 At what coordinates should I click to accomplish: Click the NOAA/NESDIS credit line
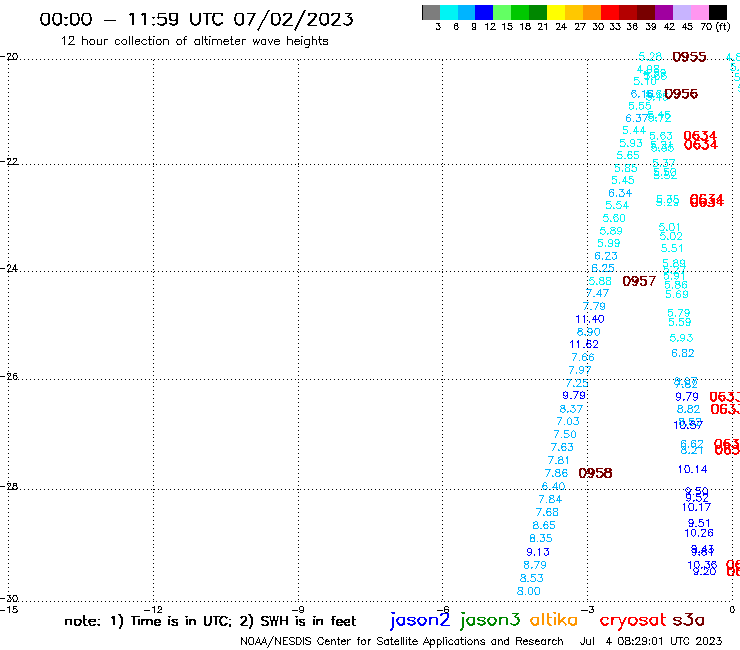pyautogui.click(x=402, y=641)
